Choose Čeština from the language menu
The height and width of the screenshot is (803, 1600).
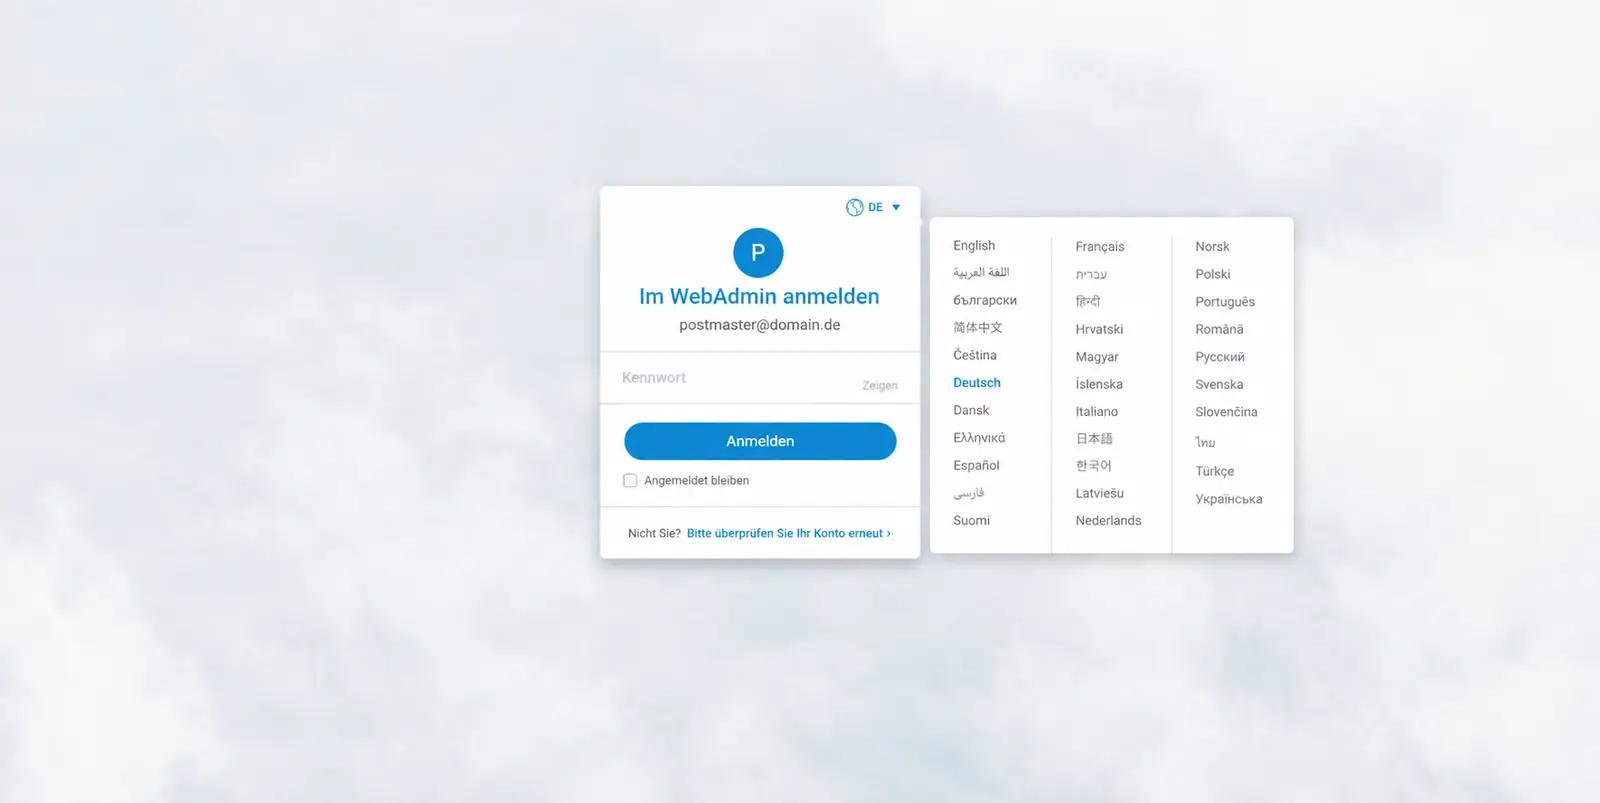point(975,355)
